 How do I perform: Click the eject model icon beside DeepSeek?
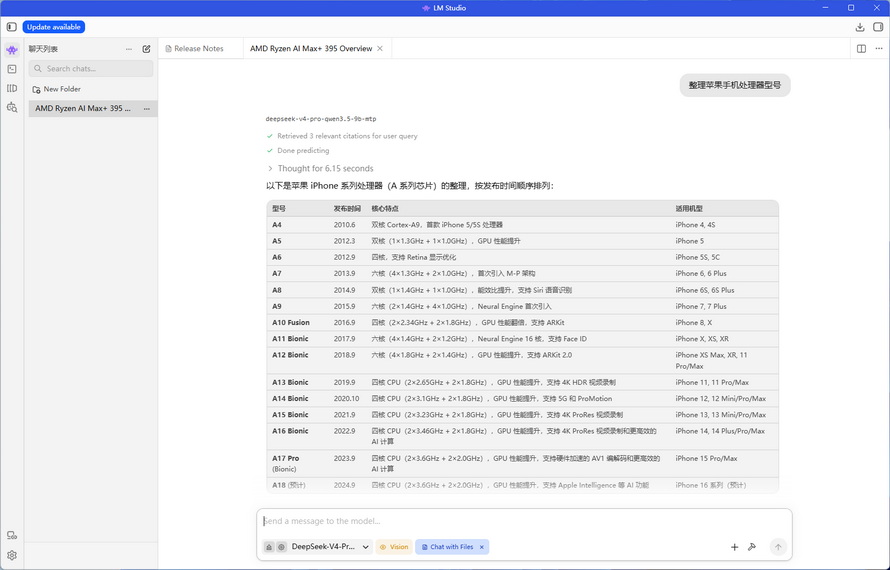(269, 547)
